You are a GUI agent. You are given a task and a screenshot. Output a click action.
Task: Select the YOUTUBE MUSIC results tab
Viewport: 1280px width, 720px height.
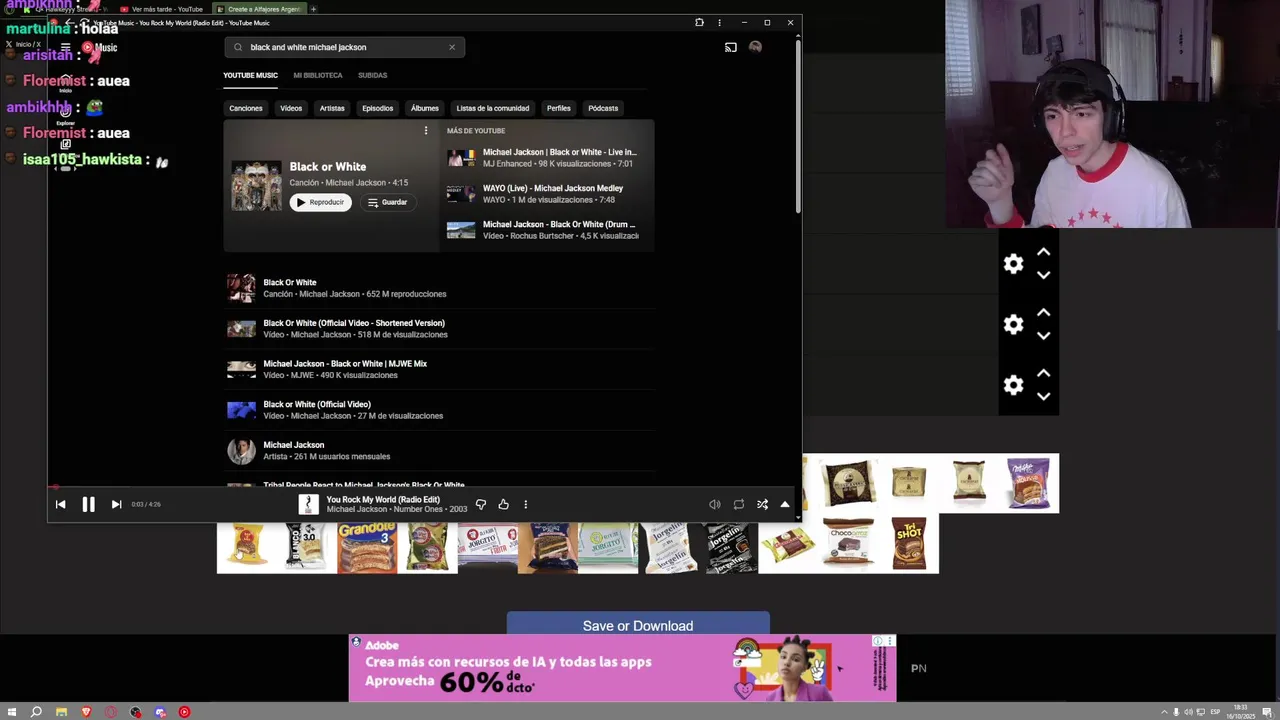pyautogui.click(x=250, y=75)
